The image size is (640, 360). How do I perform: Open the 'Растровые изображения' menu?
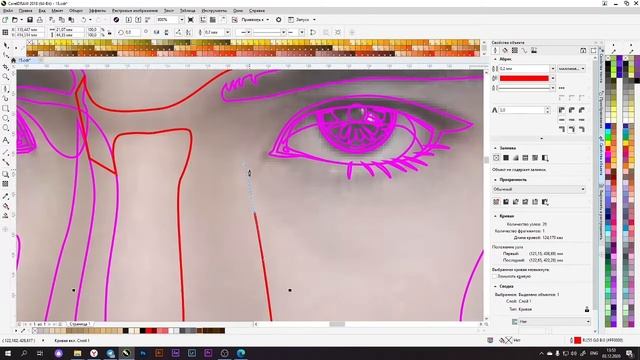(x=135, y=11)
